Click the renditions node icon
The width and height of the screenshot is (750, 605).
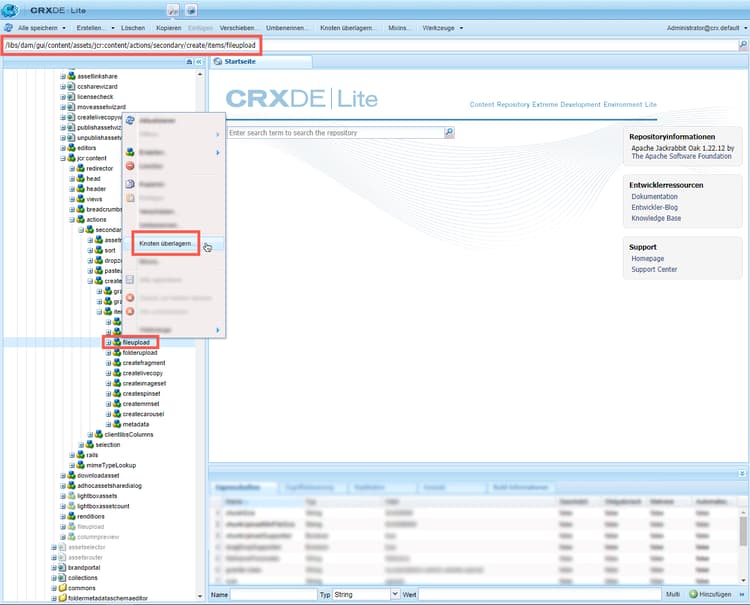tap(71, 517)
